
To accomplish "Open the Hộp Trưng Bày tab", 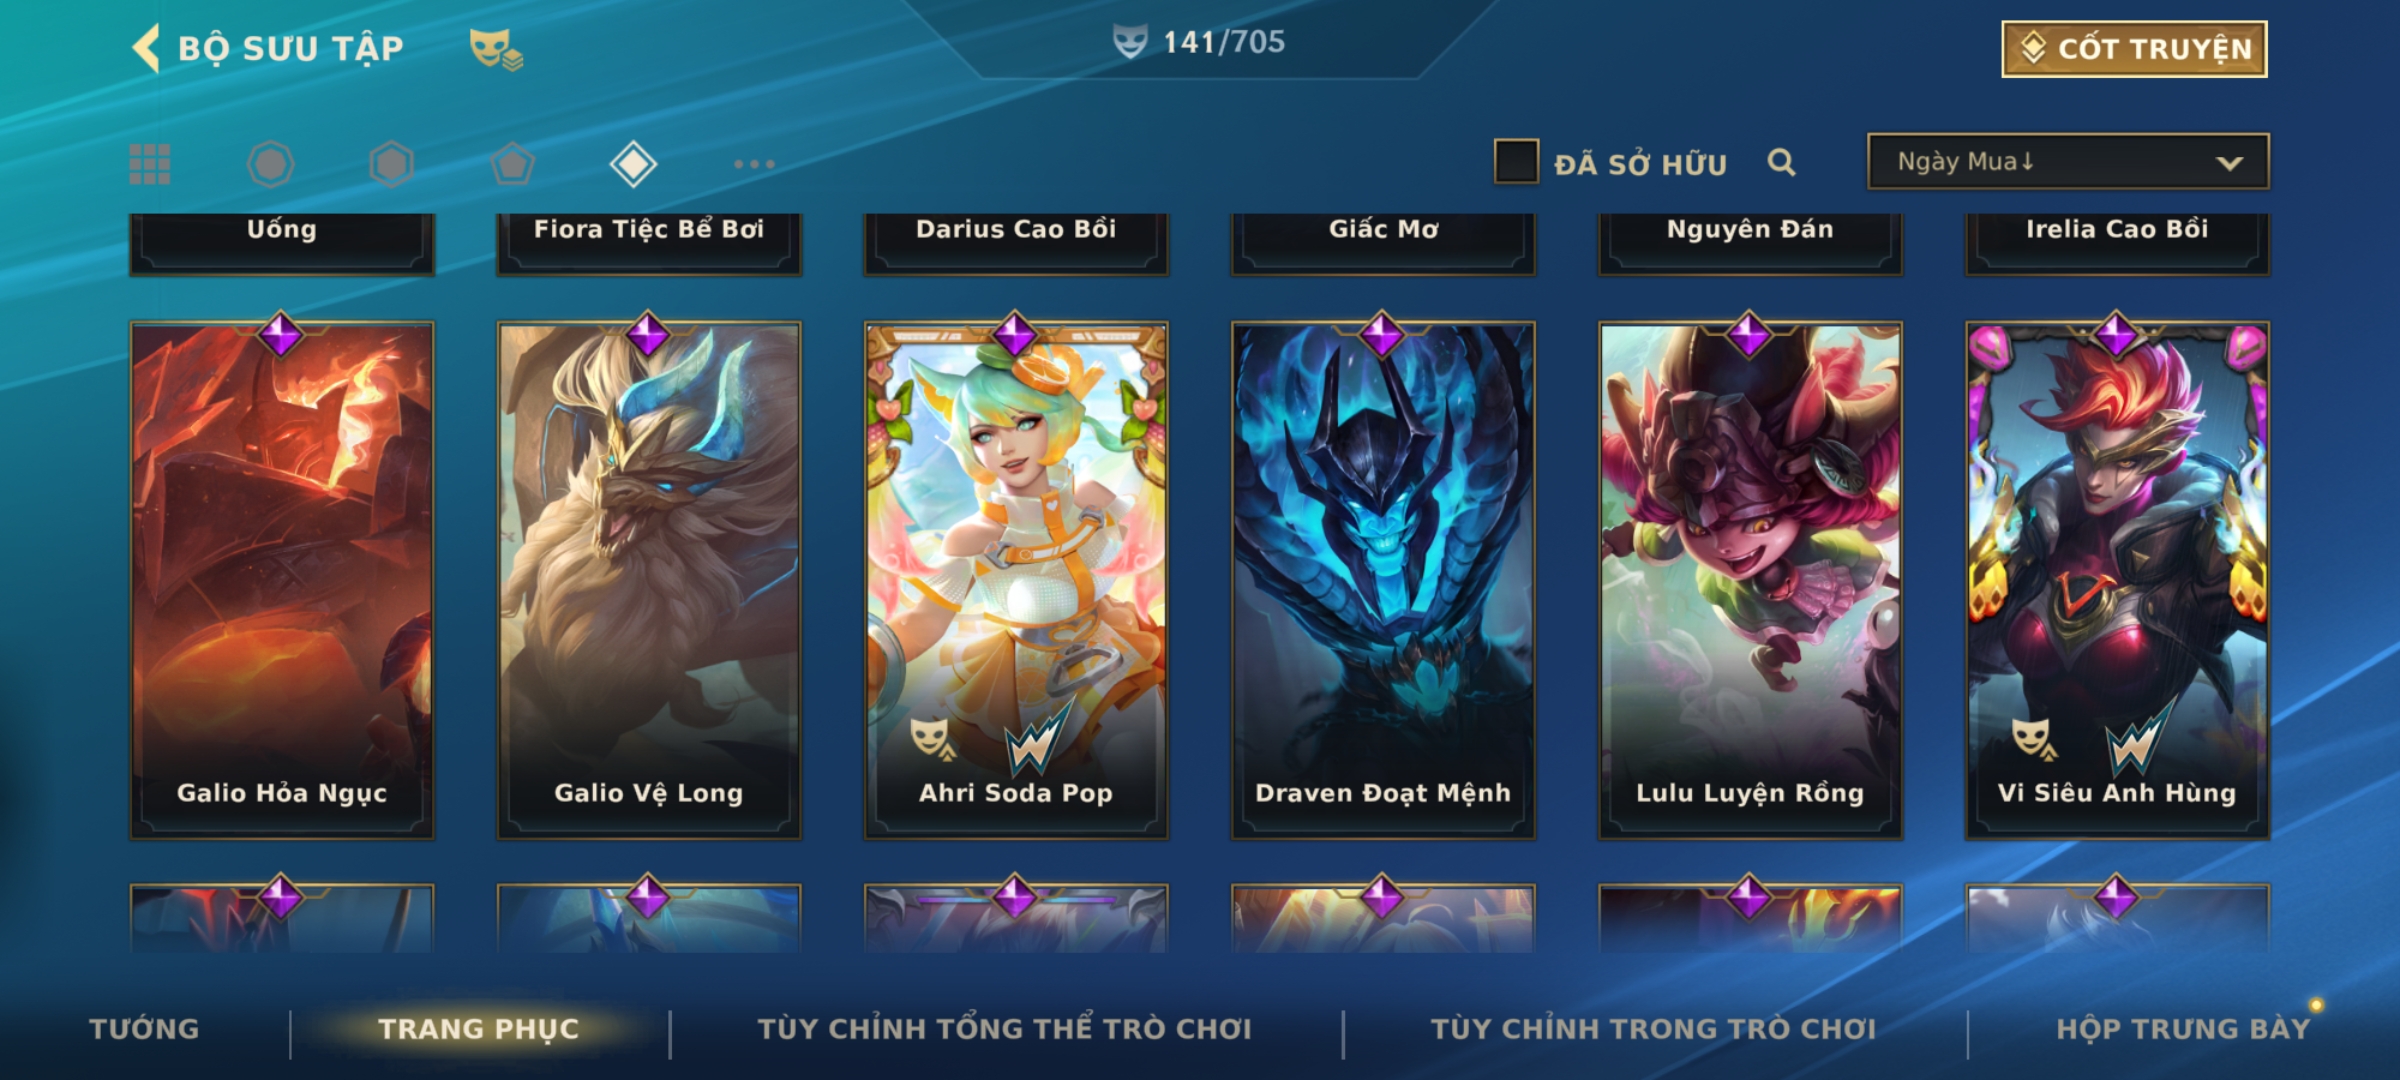I will pos(2183,1029).
